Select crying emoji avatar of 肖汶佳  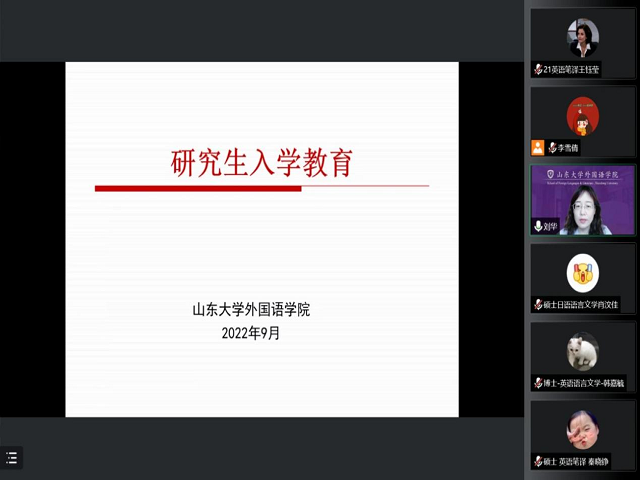(x=583, y=273)
